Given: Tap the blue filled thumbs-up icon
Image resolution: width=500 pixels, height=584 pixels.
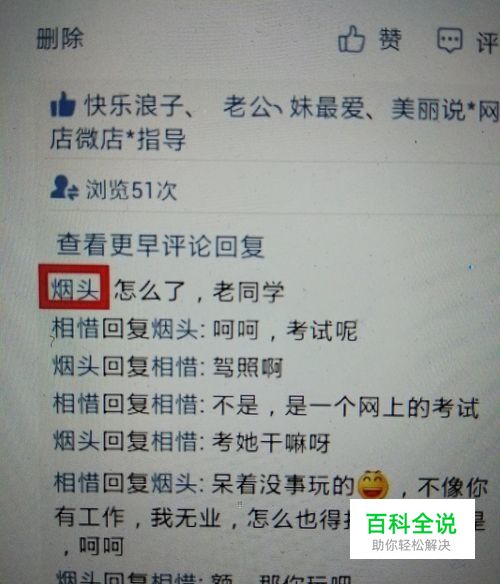Looking at the screenshot, I should pyautogui.click(x=63, y=104).
